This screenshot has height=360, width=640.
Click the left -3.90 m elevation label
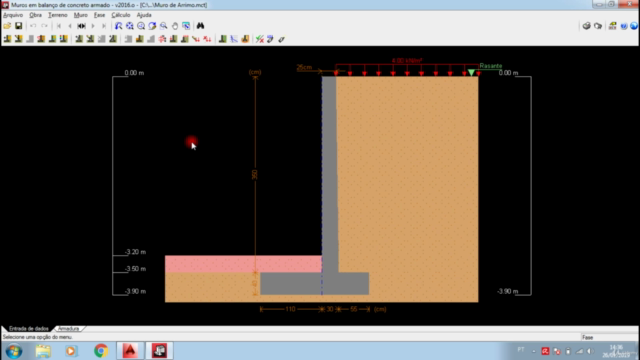click(x=135, y=291)
